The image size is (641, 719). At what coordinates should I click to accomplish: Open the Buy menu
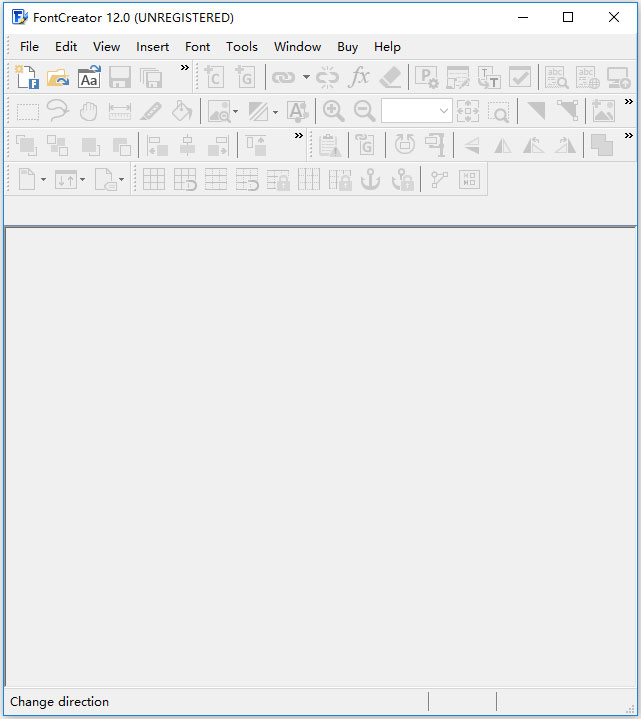tap(347, 47)
